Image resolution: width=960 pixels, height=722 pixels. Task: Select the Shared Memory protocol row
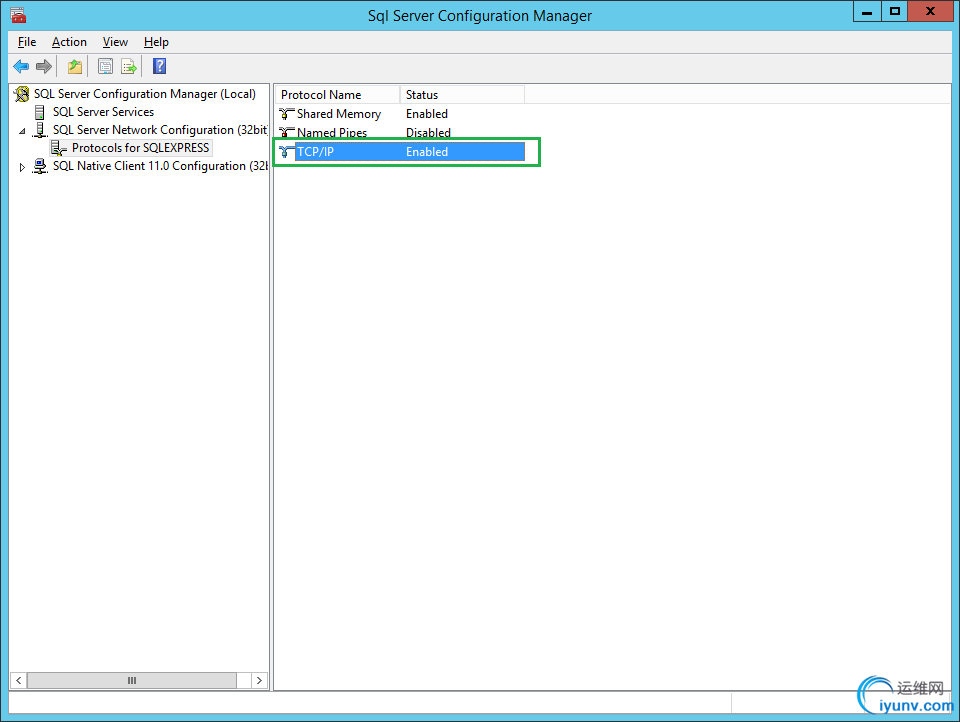tap(402, 114)
